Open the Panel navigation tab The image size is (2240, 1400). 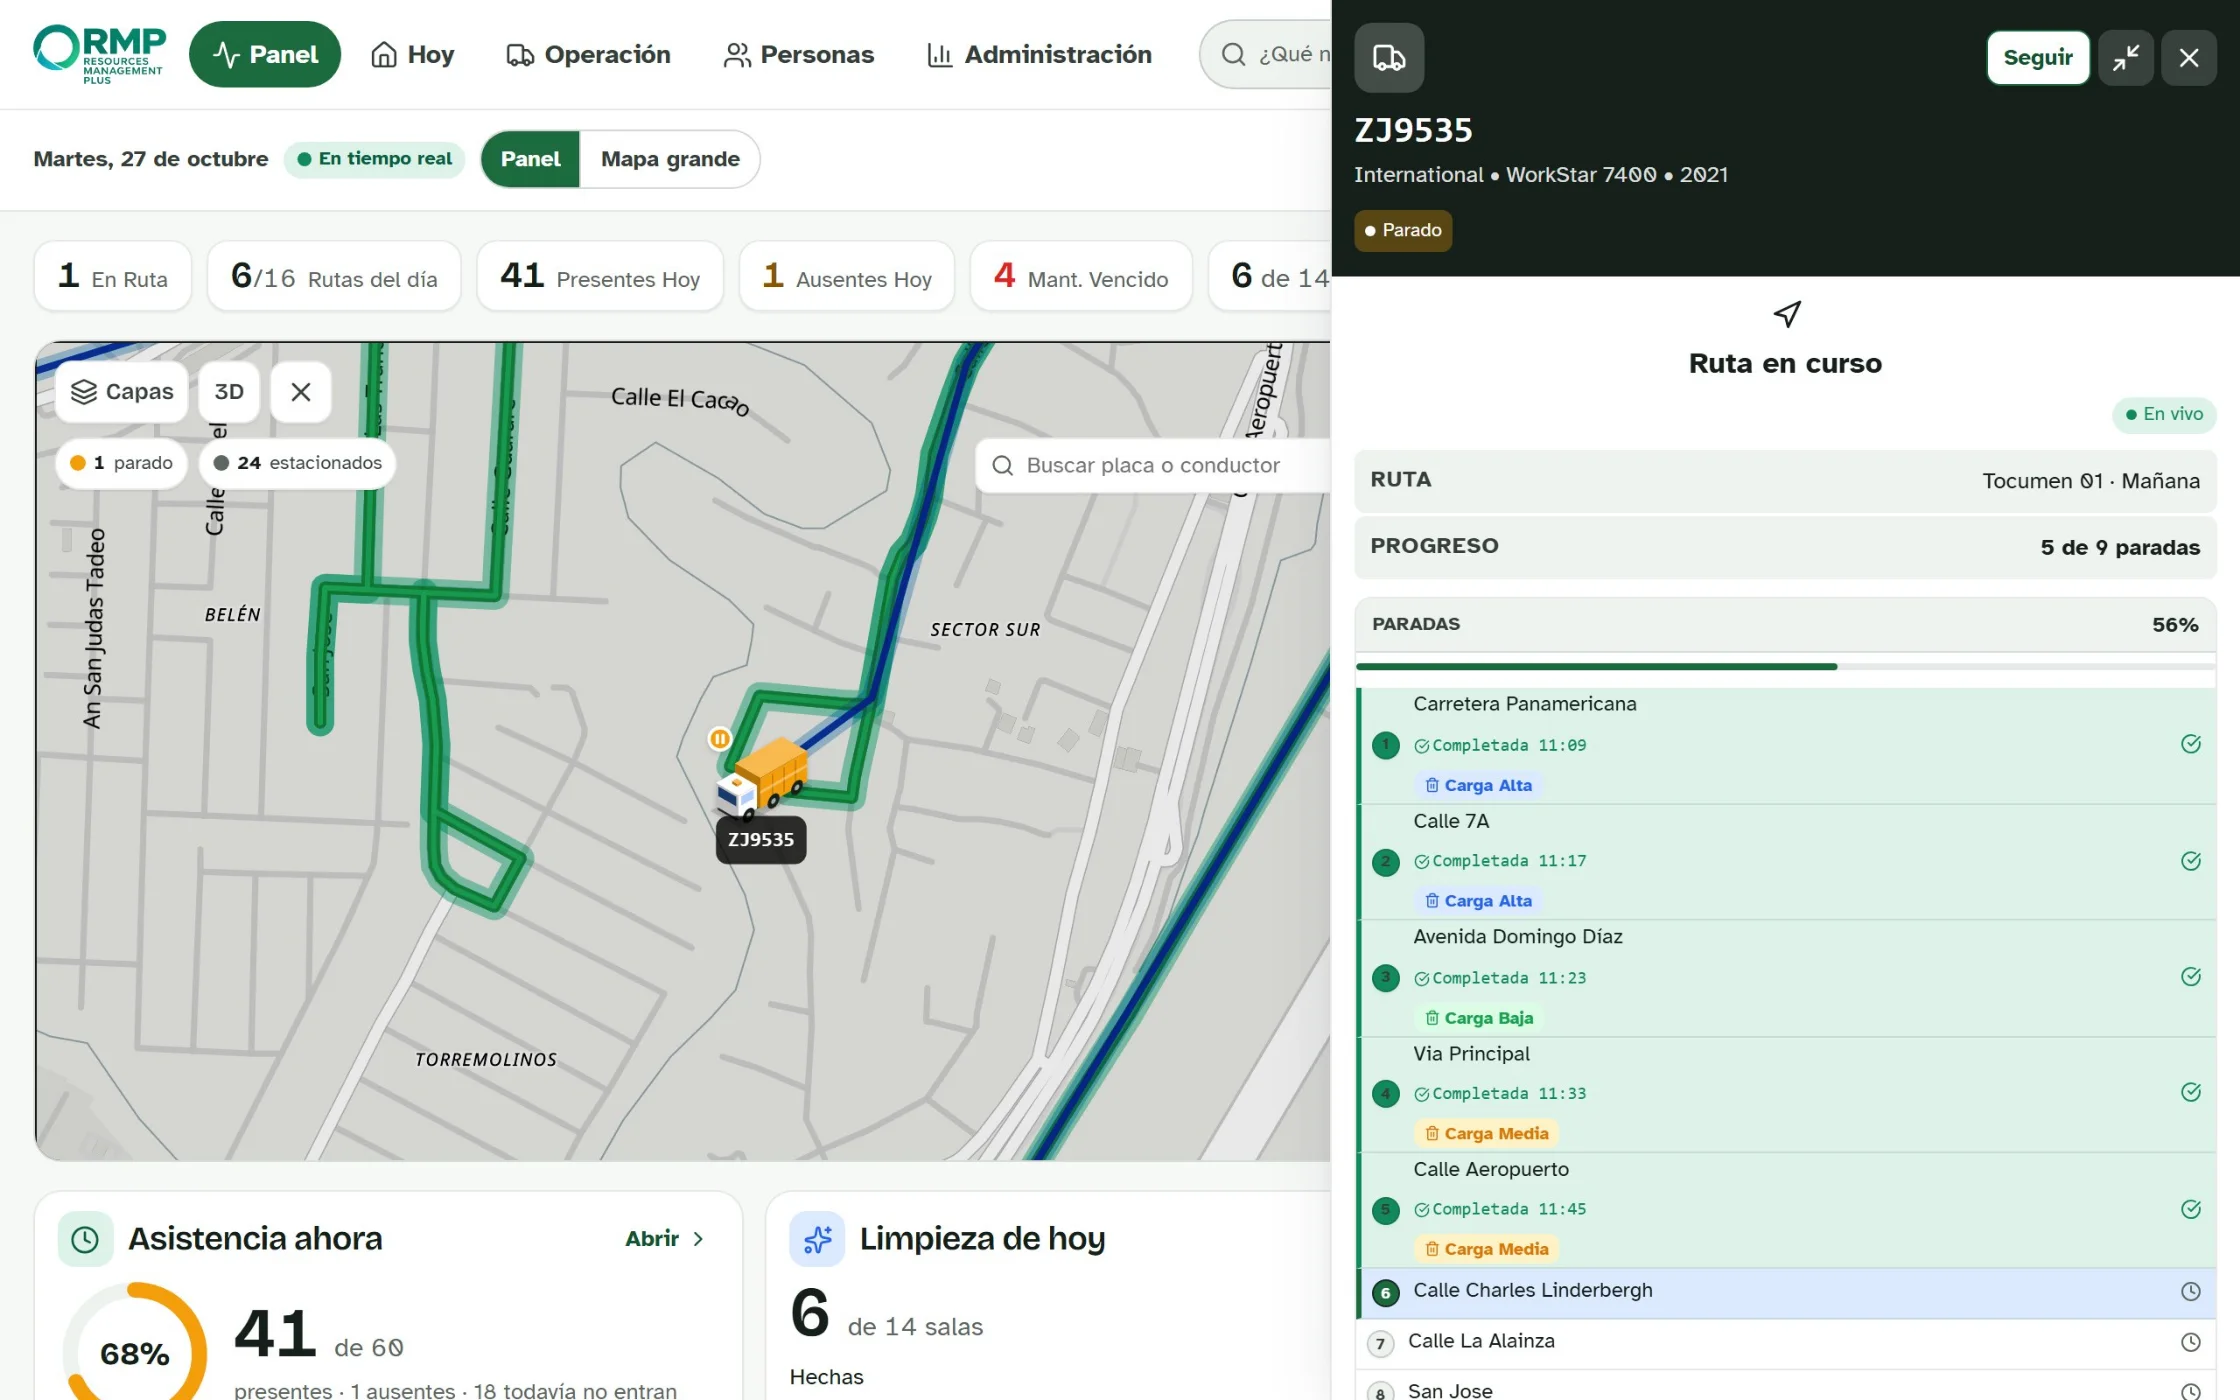coord(265,54)
